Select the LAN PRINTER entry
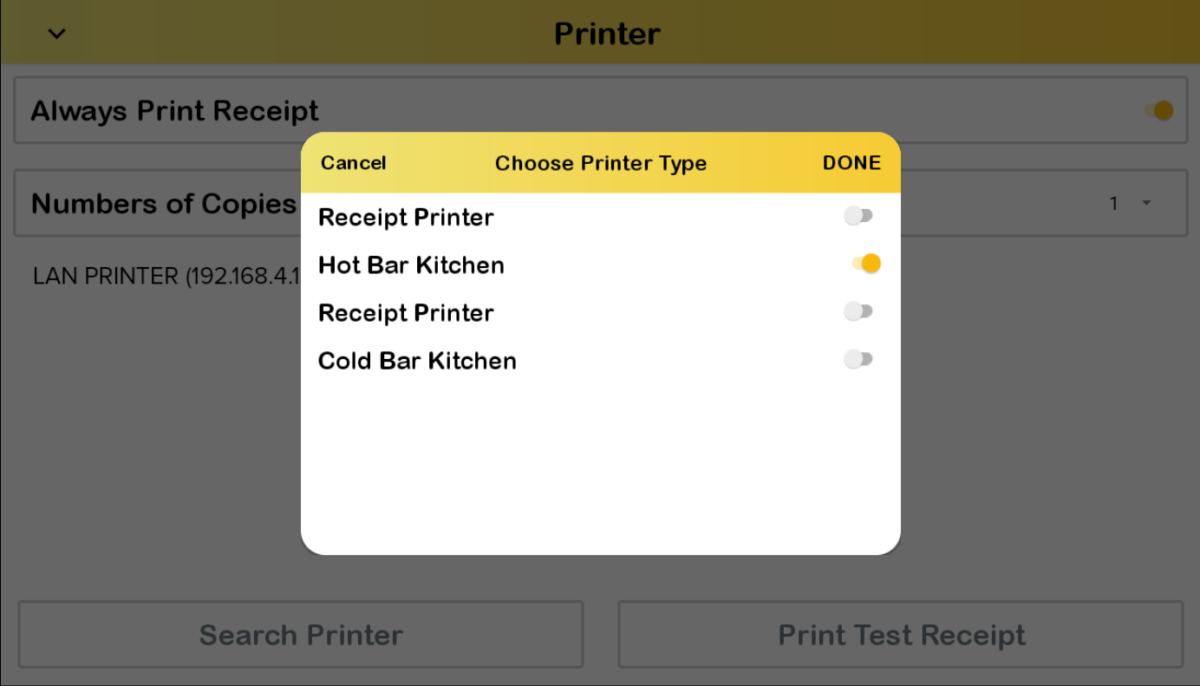Viewport: 1200px width, 686px height. pyautogui.click(x=165, y=276)
